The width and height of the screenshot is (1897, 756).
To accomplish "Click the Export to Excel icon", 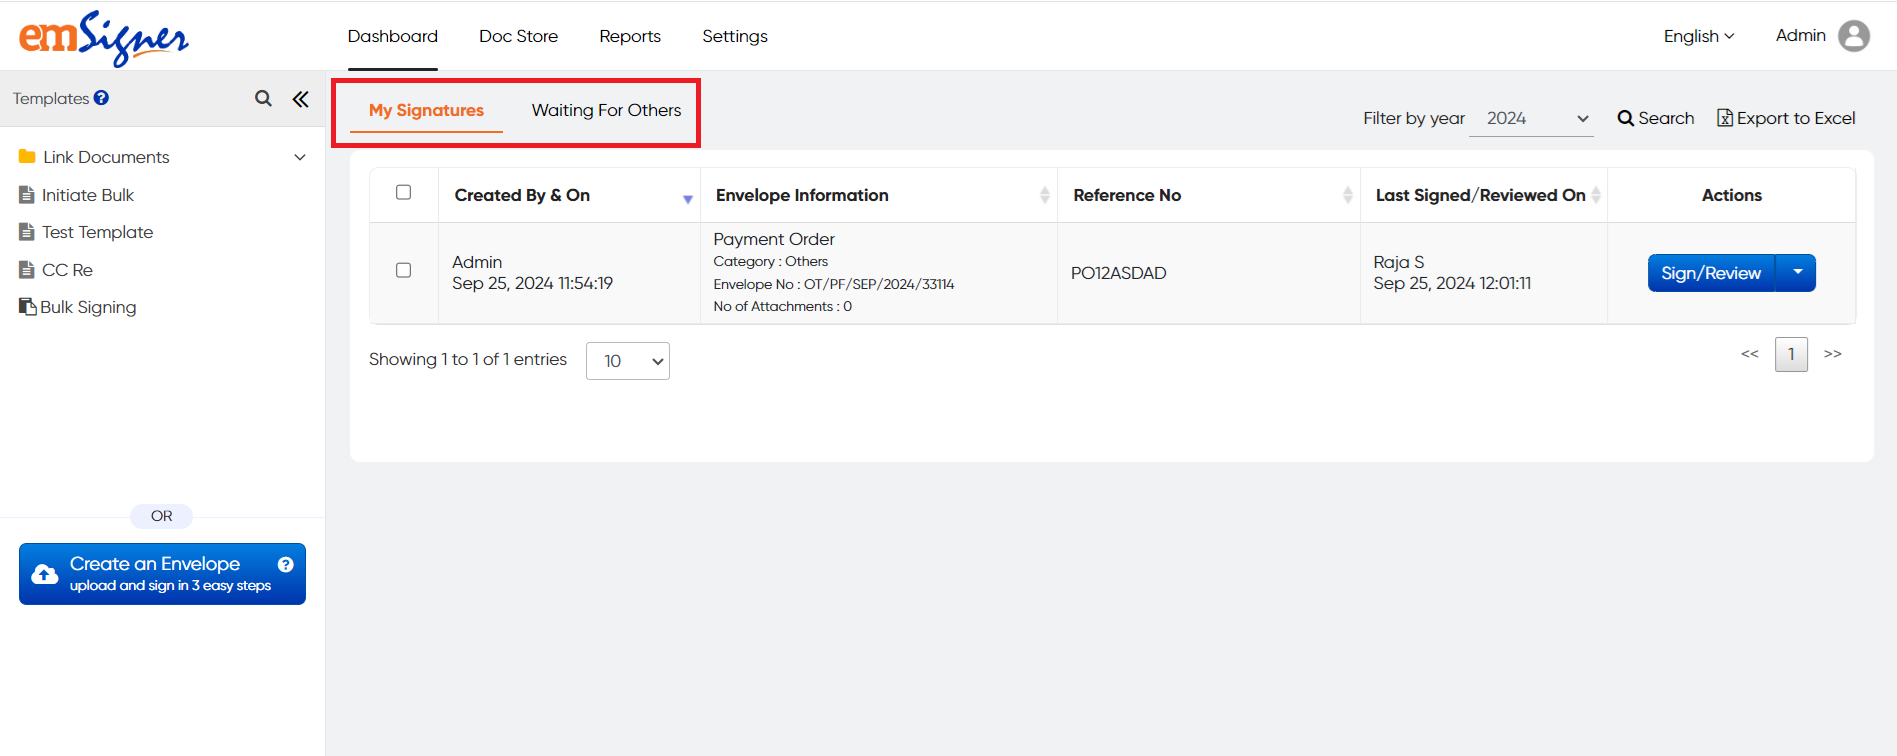I will coord(1724,118).
